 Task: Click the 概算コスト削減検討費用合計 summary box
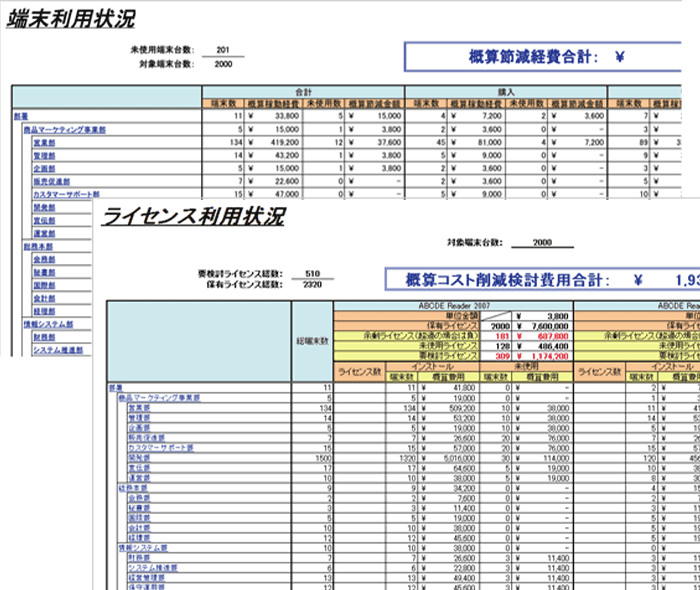pos(542,280)
